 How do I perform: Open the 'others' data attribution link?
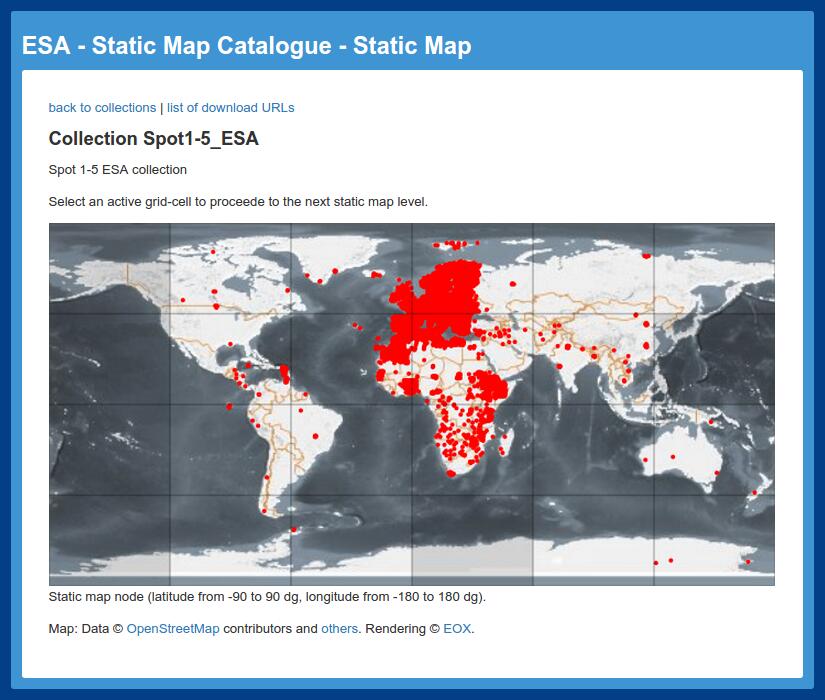click(339, 628)
